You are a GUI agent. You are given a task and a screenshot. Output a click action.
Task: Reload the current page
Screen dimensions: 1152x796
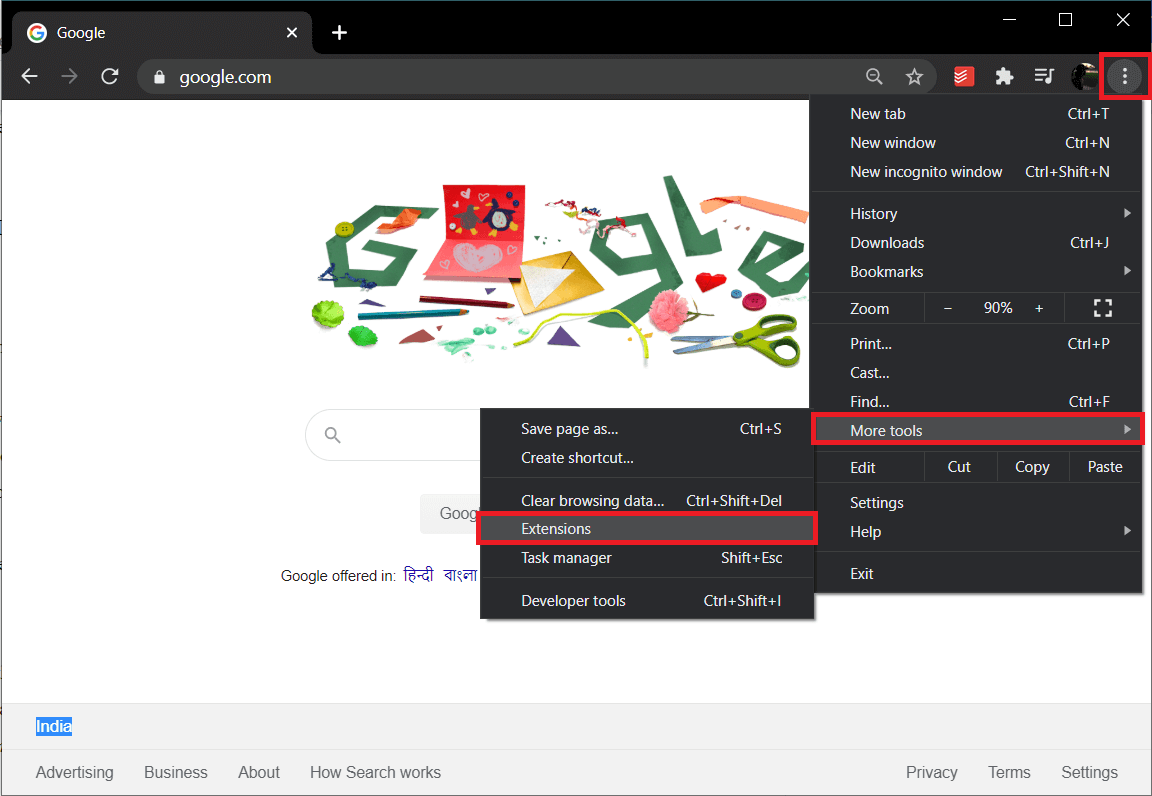pyautogui.click(x=110, y=76)
